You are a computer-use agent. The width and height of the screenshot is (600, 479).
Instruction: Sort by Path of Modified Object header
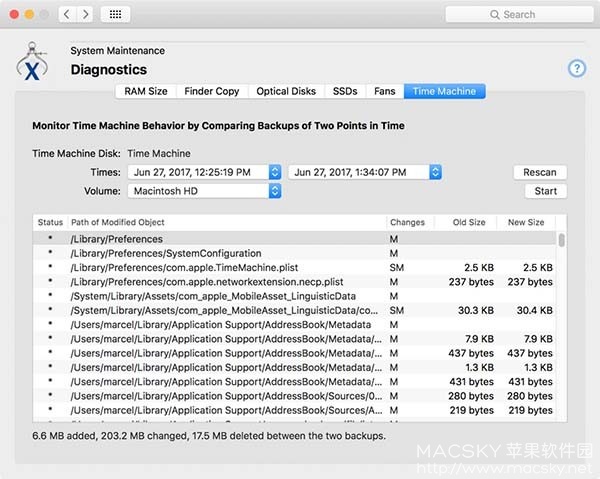(227, 222)
